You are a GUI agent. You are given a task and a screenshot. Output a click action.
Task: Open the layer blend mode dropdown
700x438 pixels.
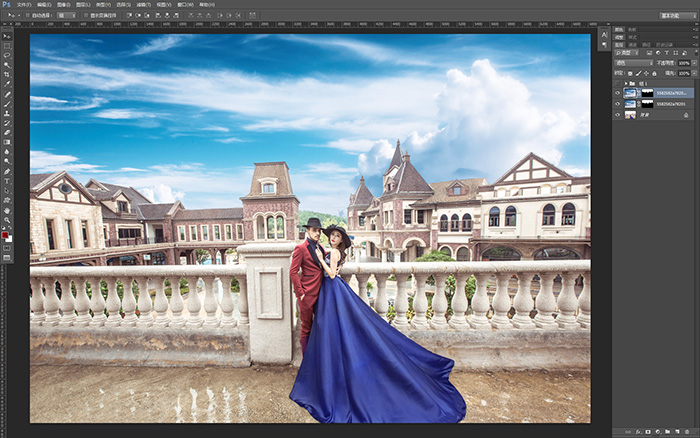coord(633,63)
